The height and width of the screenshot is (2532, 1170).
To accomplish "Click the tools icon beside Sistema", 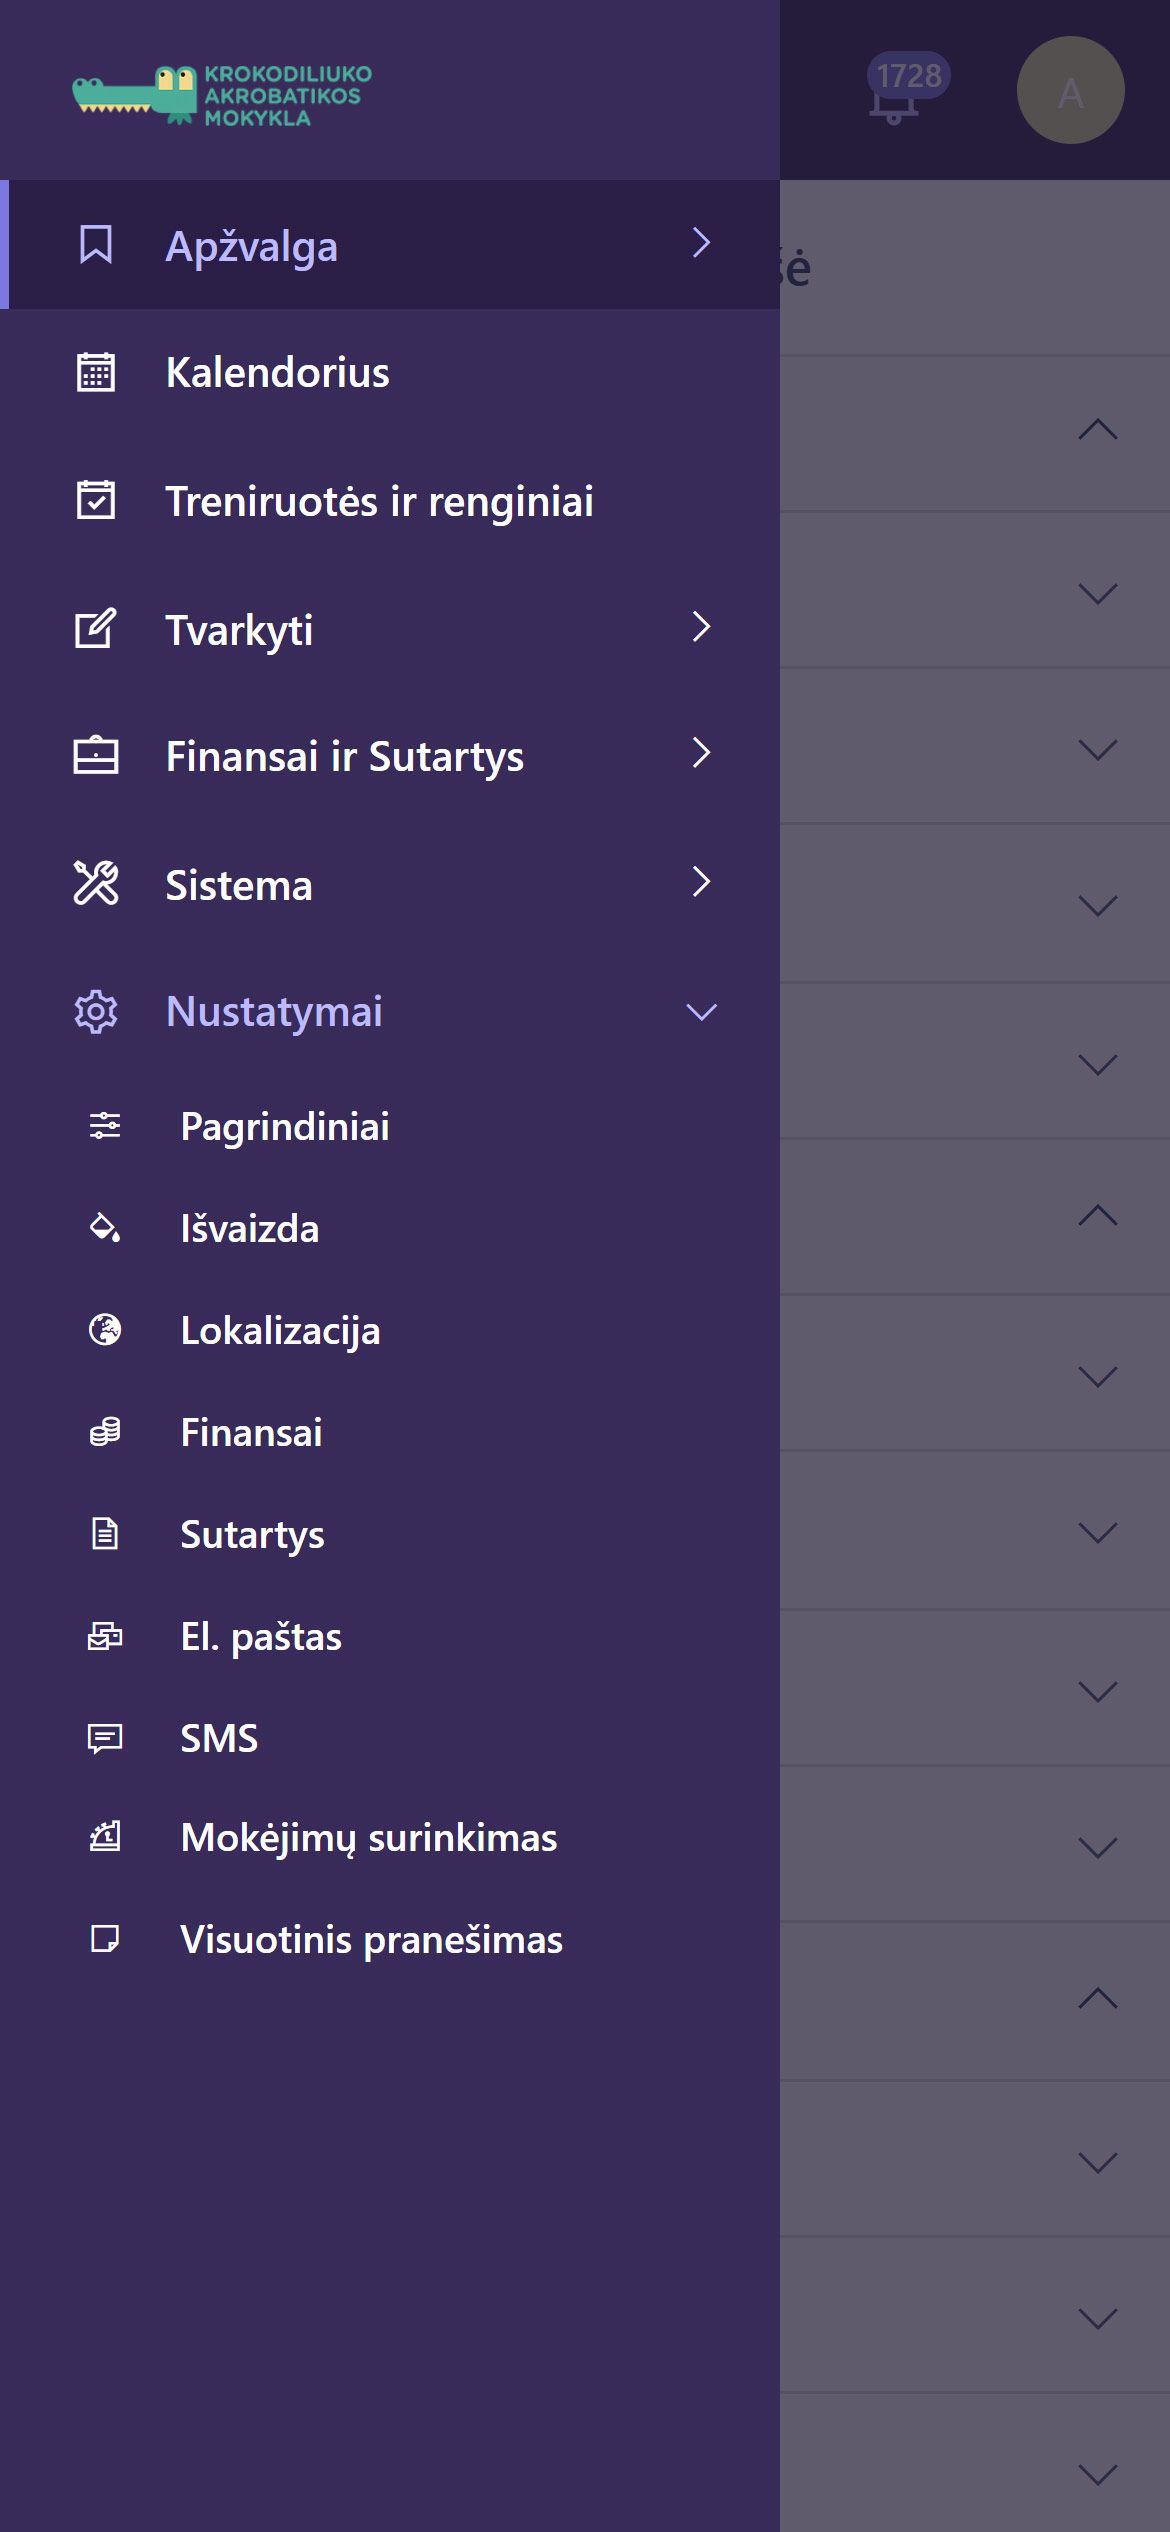I will (96, 884).
